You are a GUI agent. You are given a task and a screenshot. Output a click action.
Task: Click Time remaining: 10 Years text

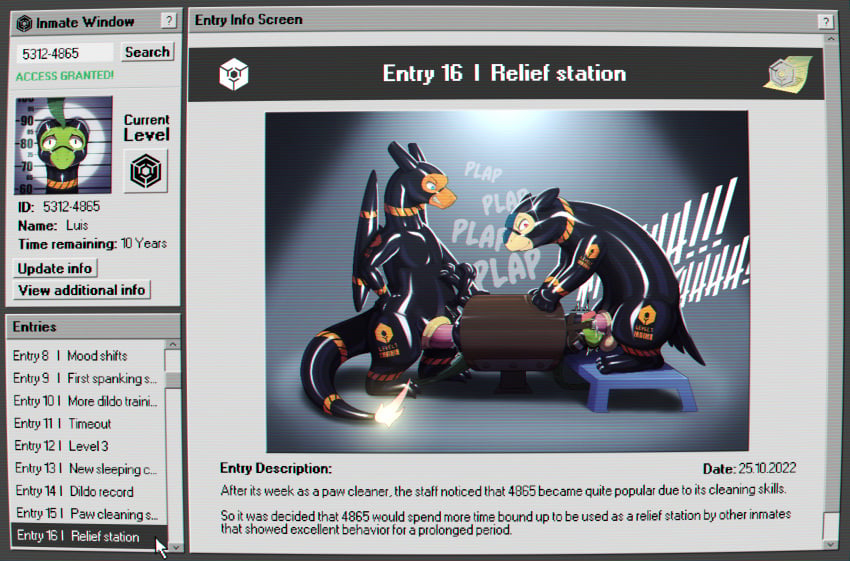tap(93, 244)
